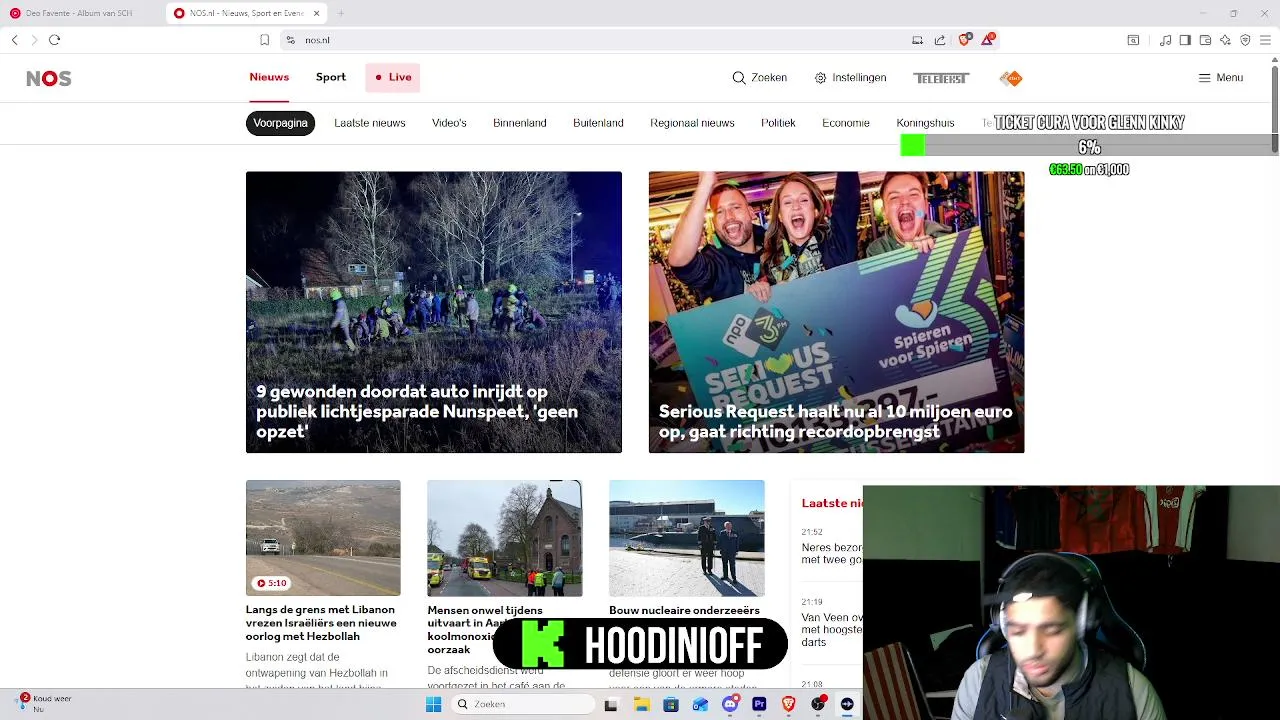Click the NOS logo in the header
1280x720 pixels.
tap(48, 78)
